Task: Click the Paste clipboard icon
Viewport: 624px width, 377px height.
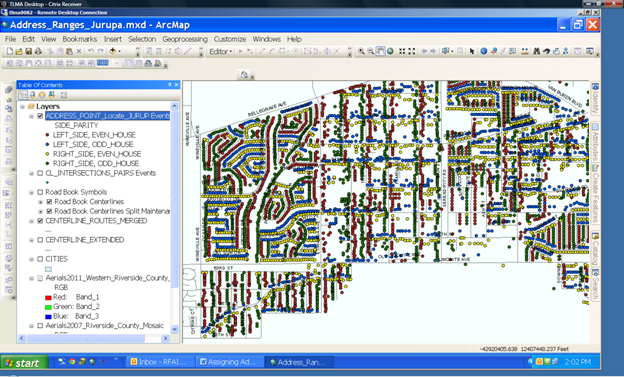Action: pos(69,51)
